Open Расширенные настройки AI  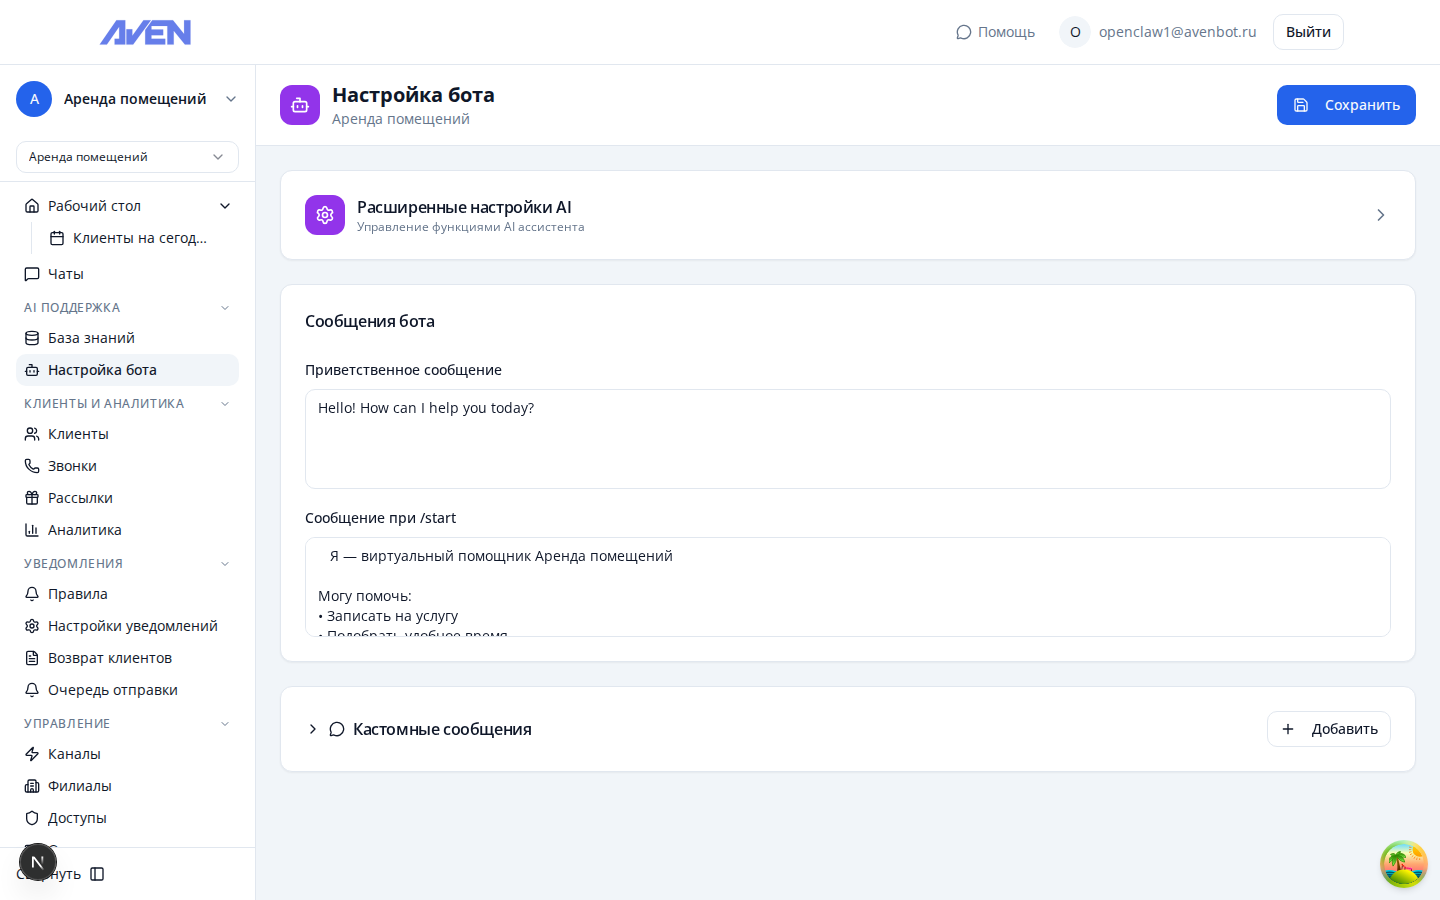pos(848,215)
